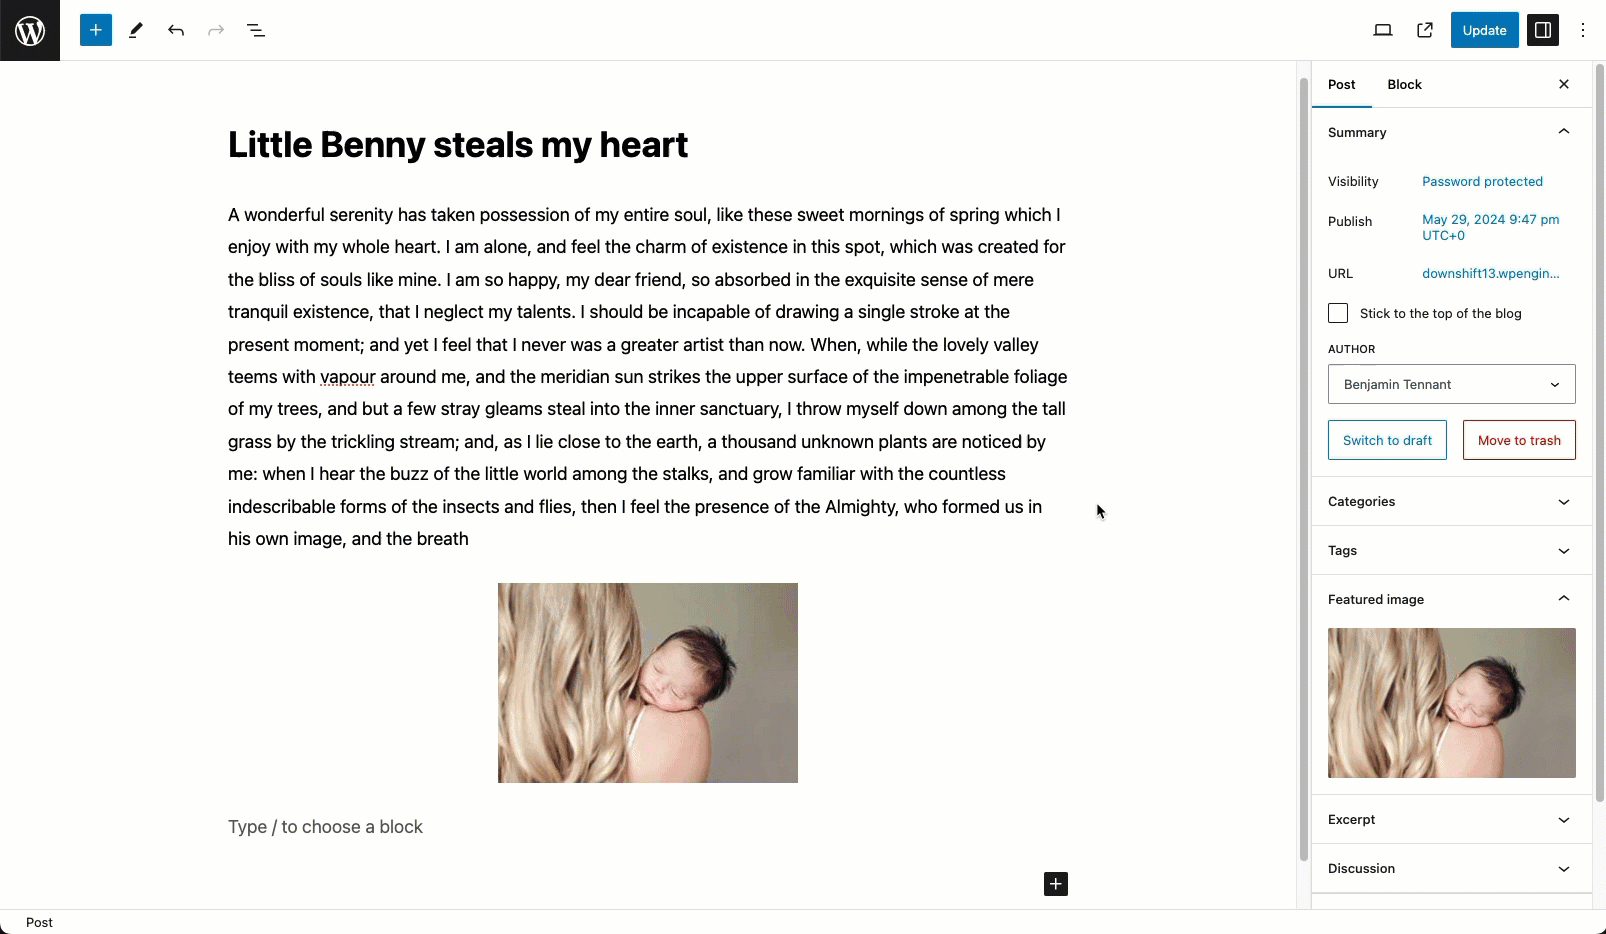Click the editor vertical scrollbar
Screen dimensions: 1606x934
[1303, 468]
